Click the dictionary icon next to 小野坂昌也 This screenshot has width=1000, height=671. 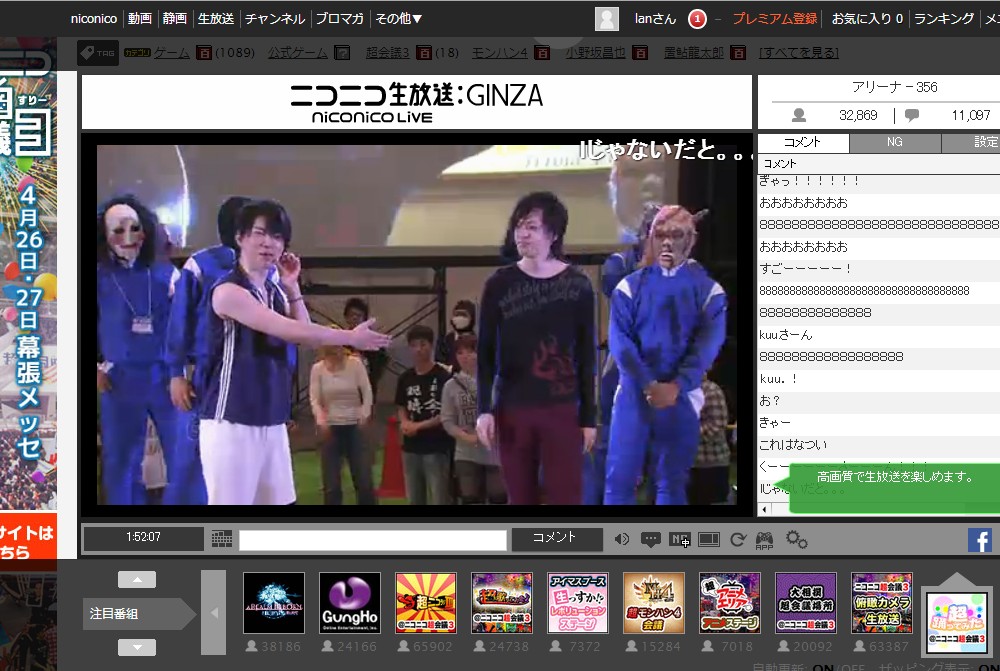coord(640,53)
